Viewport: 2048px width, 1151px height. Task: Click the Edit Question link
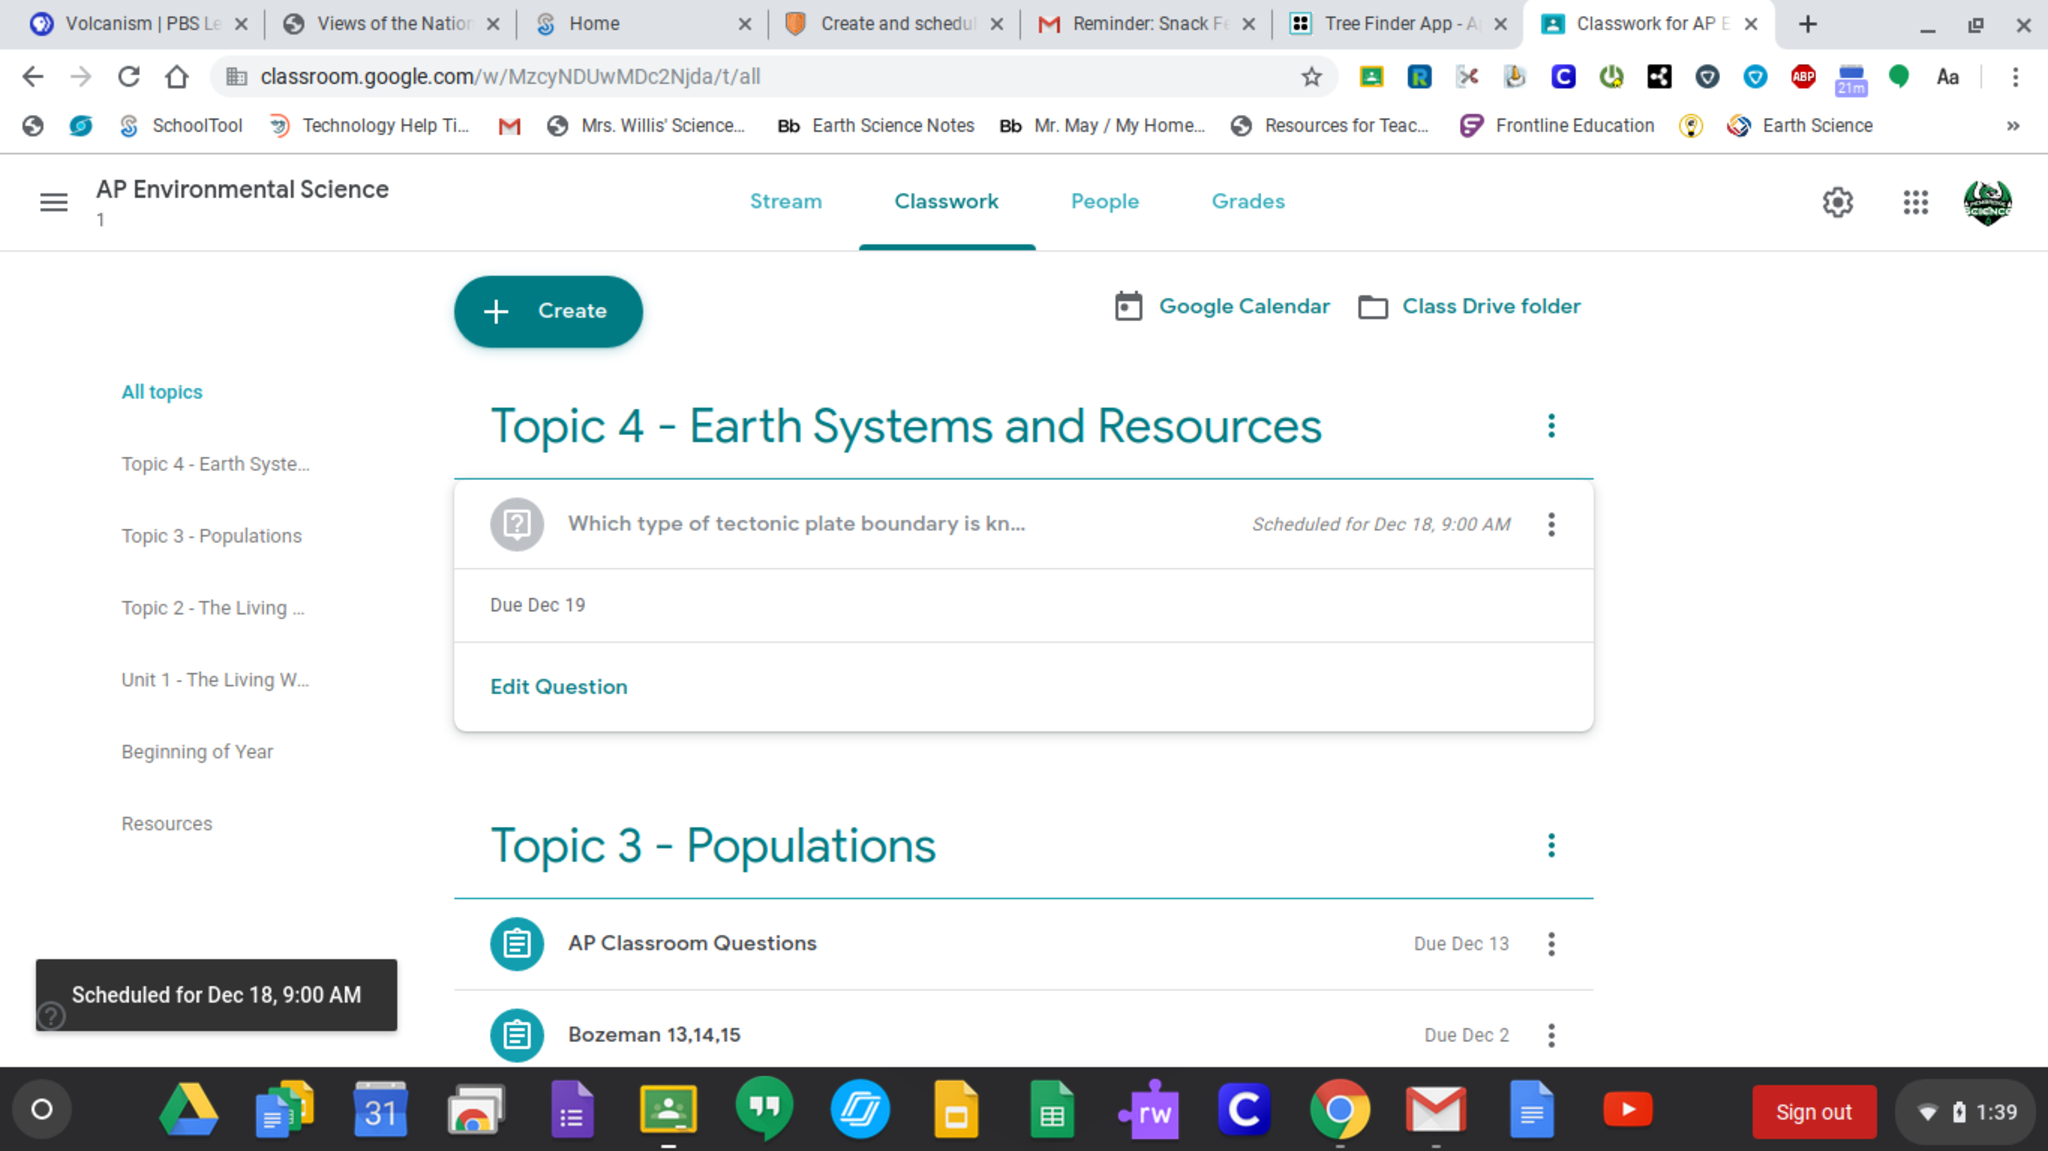(559, 687)
